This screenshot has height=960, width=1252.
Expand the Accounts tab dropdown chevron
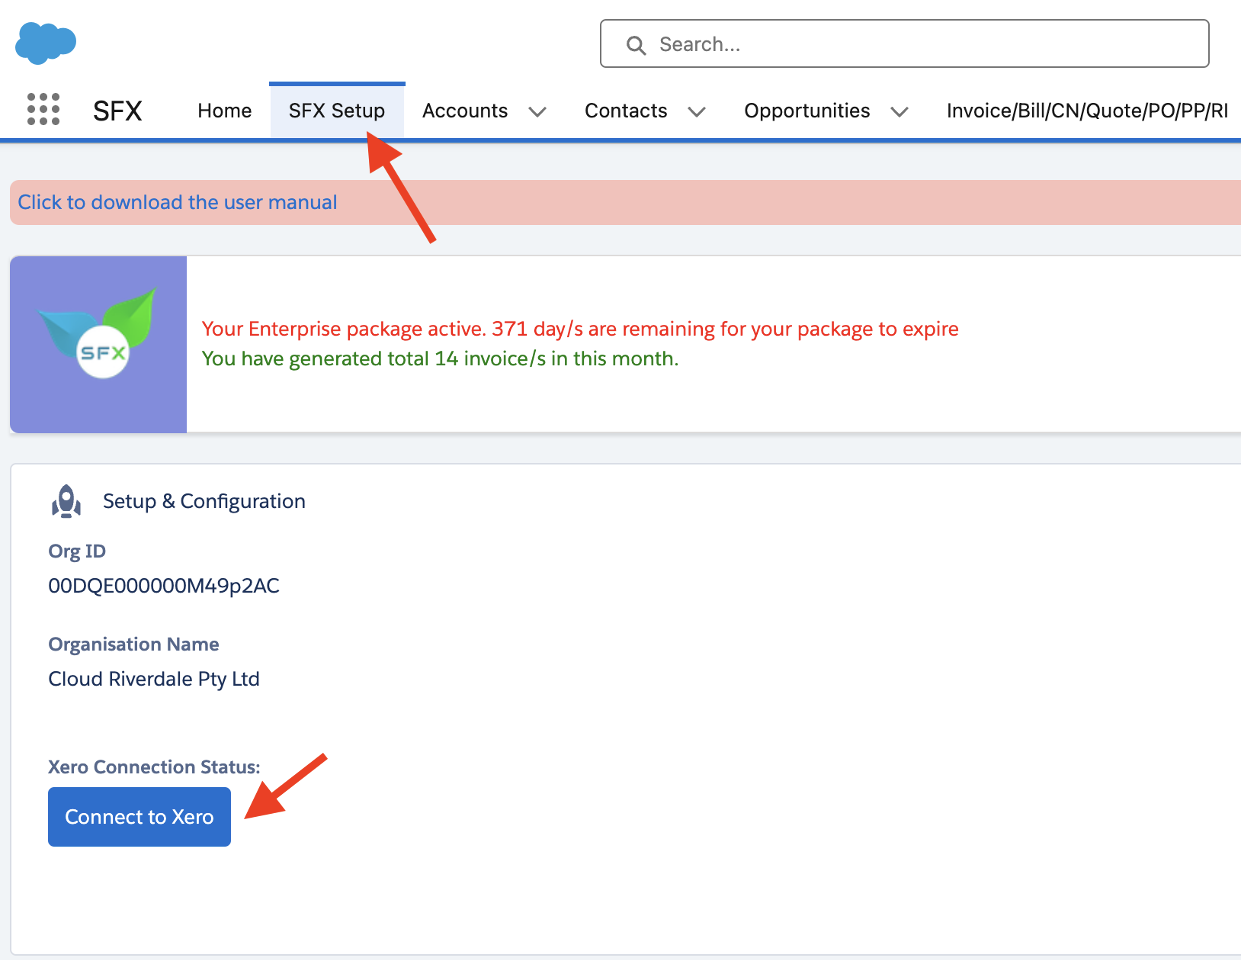[537, 112]
